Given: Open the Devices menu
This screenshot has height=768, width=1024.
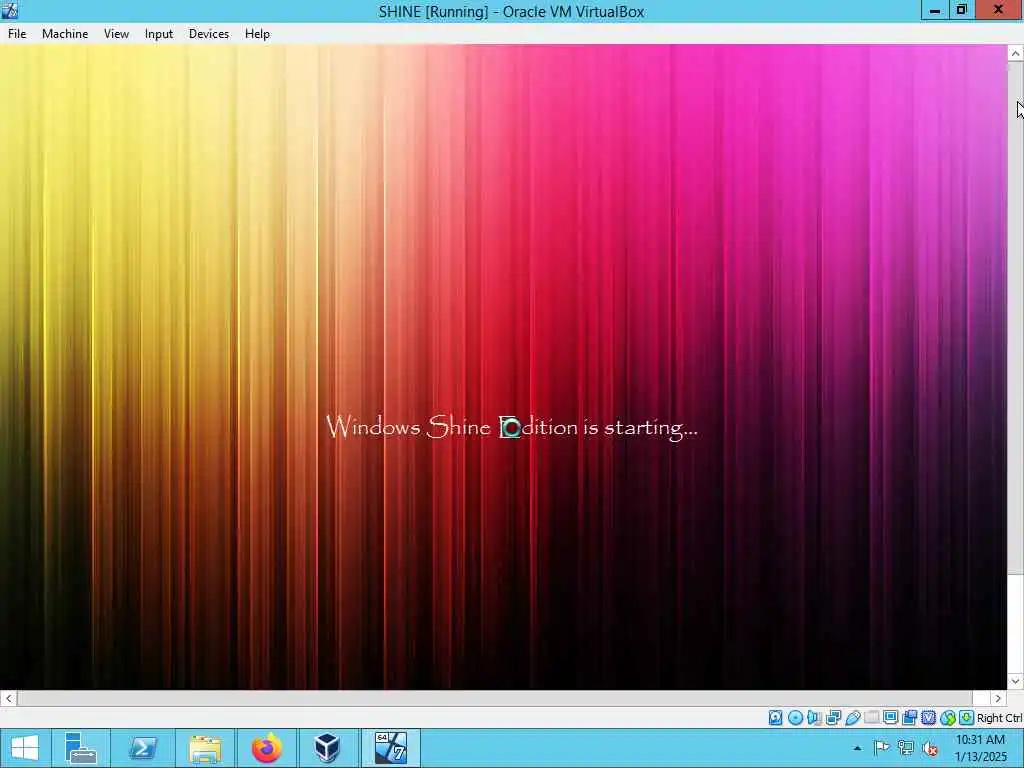Looking at the screenshot, I should pyautogui.click(x=209, y=34).
